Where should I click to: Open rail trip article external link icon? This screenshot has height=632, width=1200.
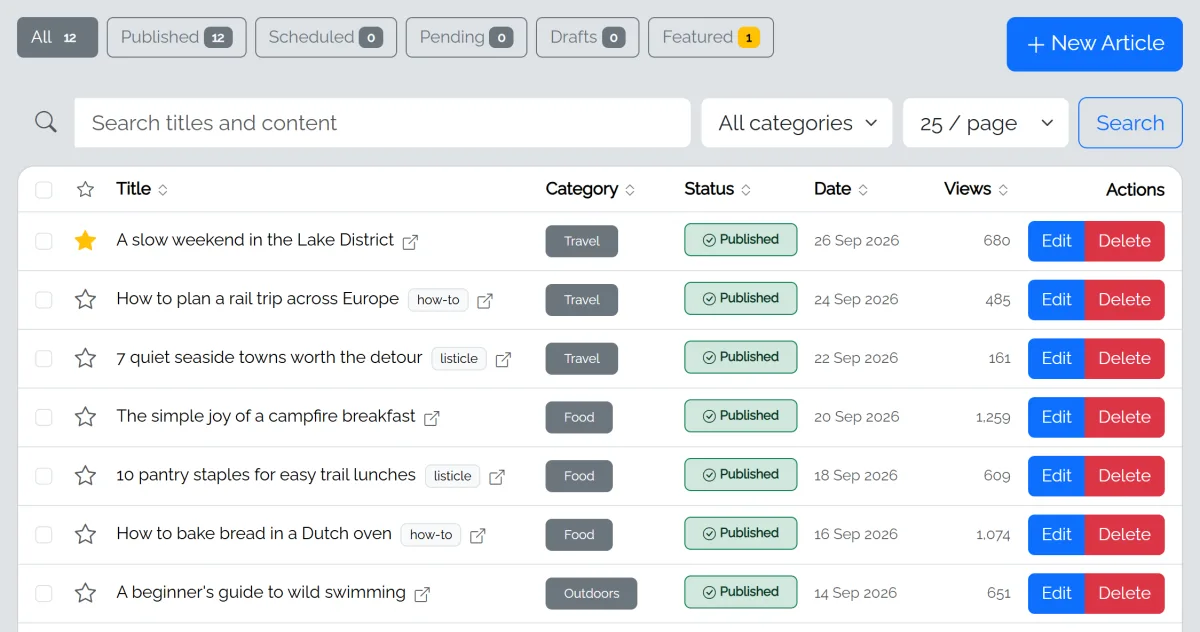pyautogui.click(x=485, y=301)
